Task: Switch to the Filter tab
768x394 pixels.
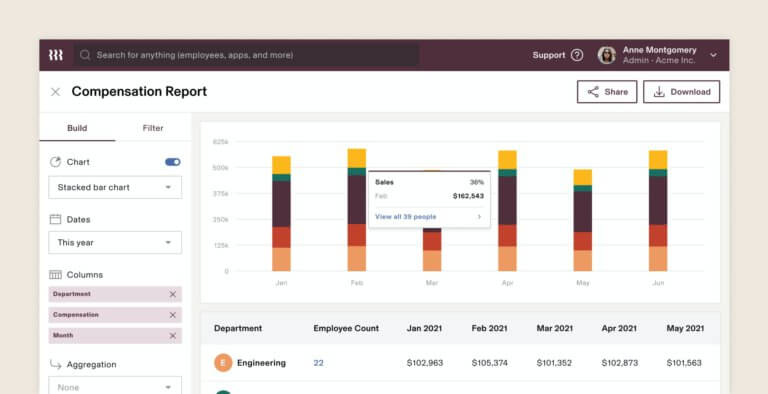Action: [153, 128]
